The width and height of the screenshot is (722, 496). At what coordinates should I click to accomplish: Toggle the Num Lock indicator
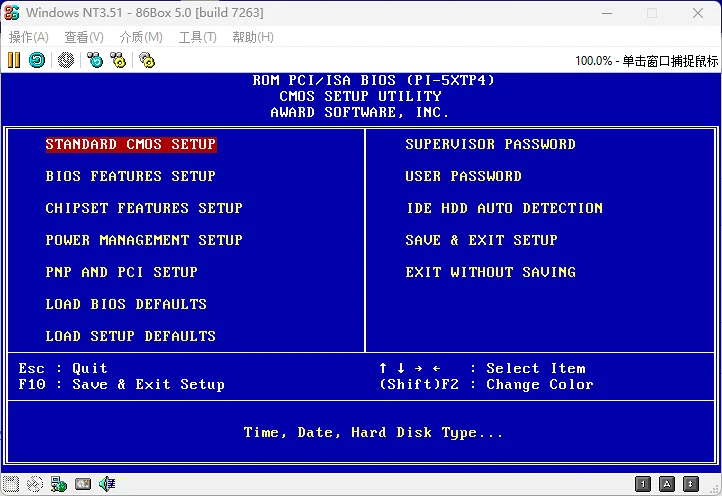[644, 485]
